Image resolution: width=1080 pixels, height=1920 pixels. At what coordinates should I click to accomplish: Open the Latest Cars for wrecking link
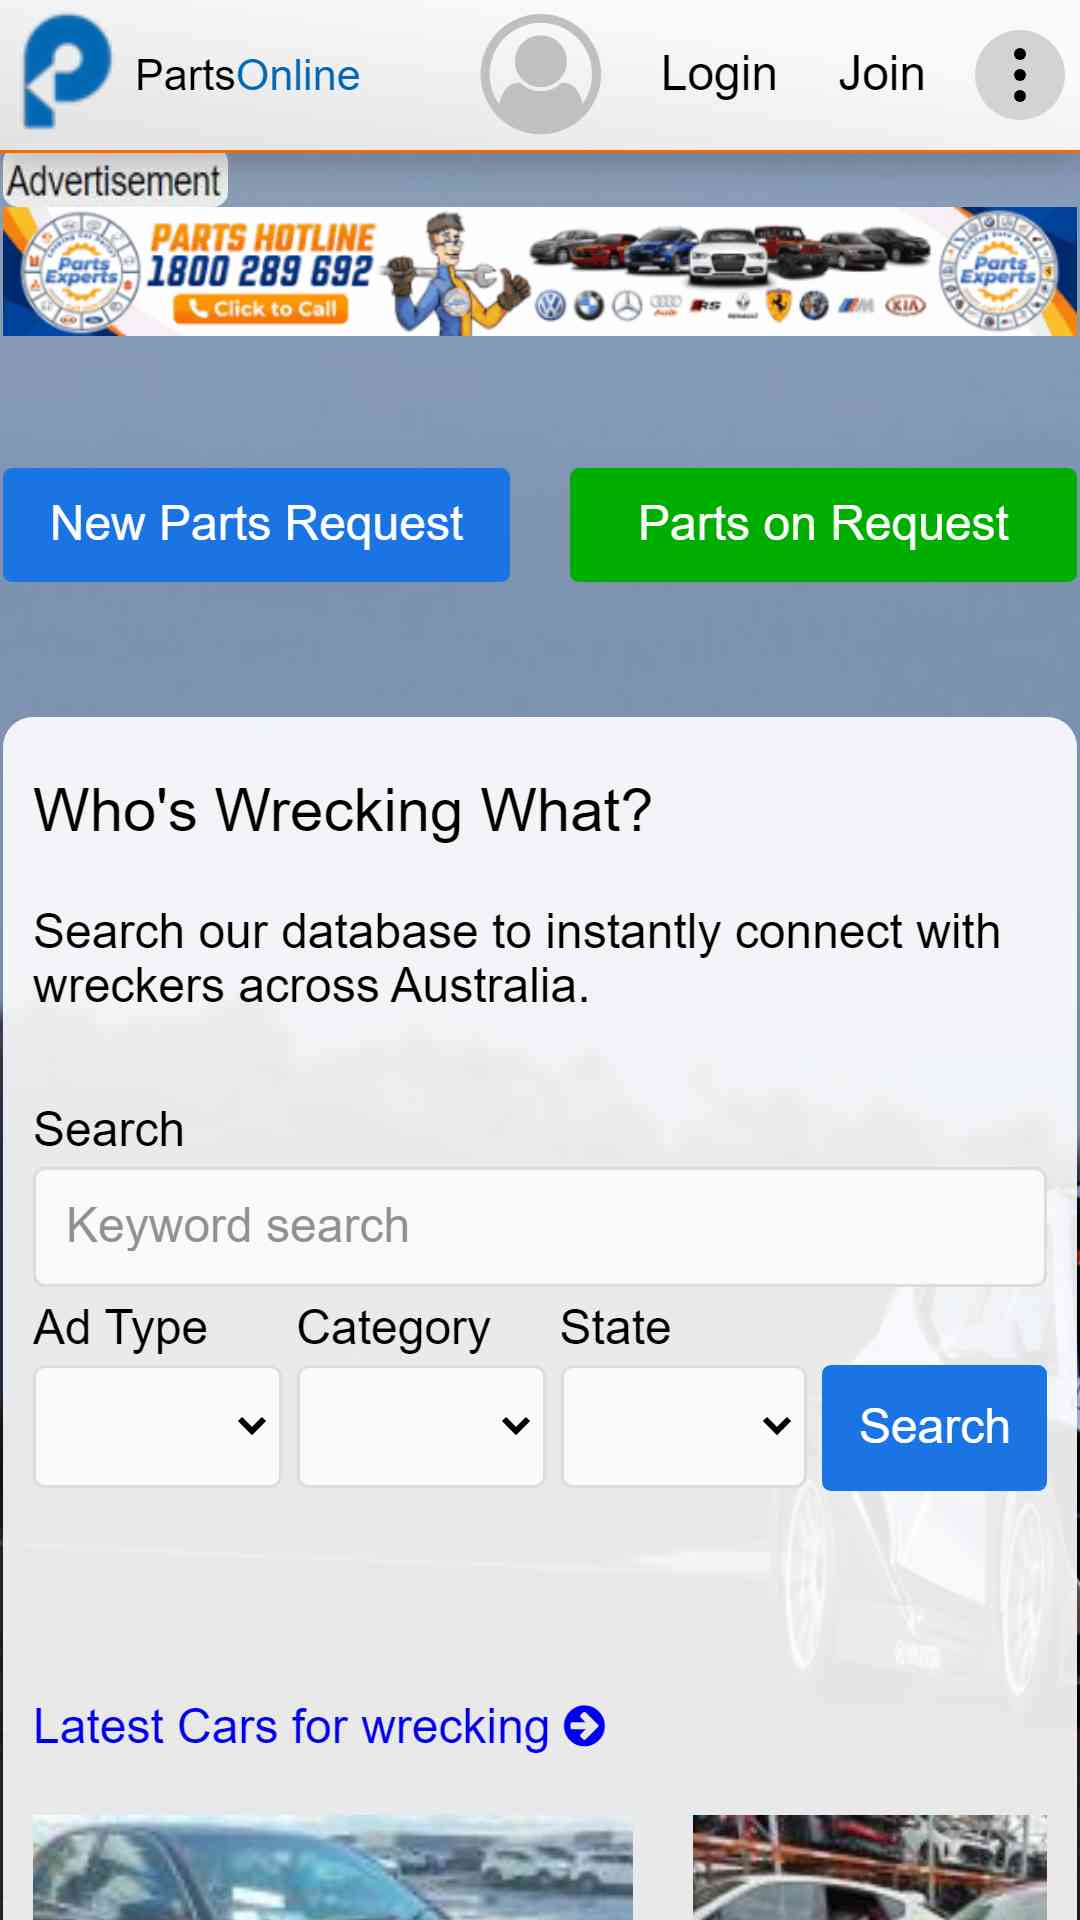[x=291, y=1727]
